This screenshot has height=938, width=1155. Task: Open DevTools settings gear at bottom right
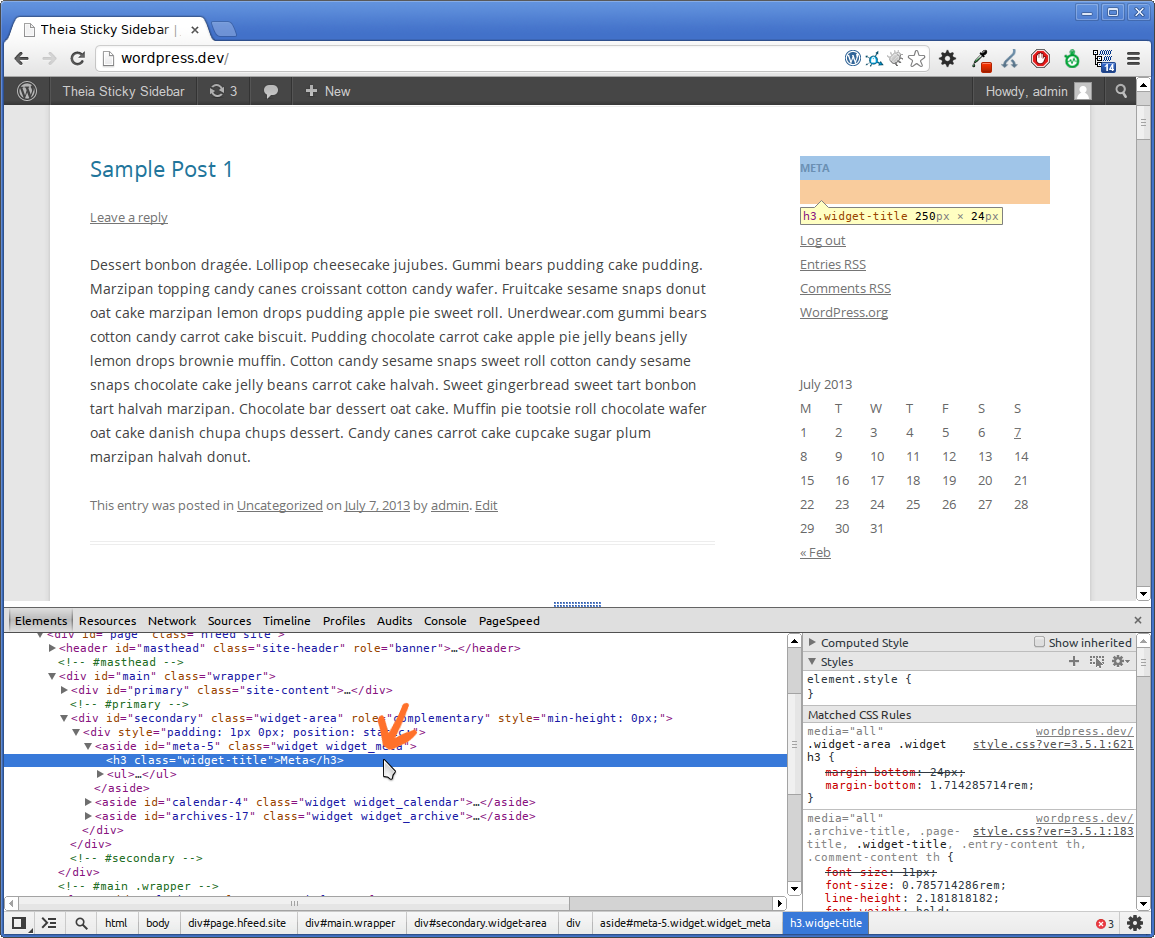(x=1135, y=923)
